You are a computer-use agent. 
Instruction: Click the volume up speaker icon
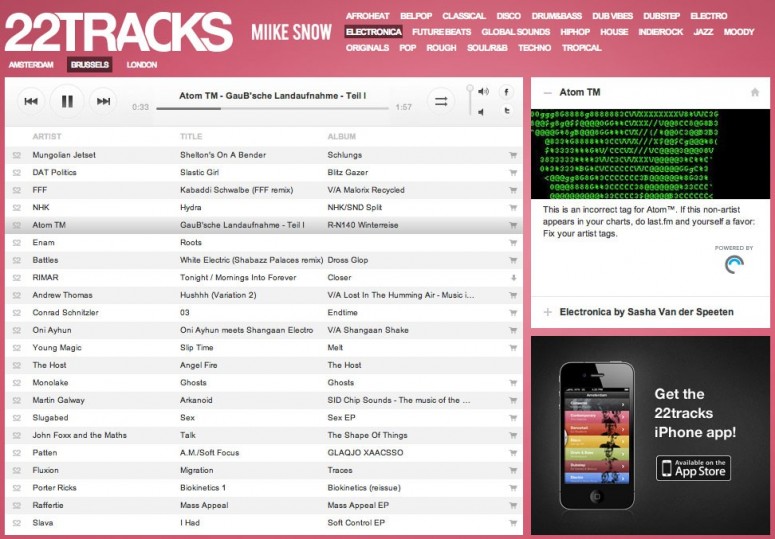tap(483, 91)
